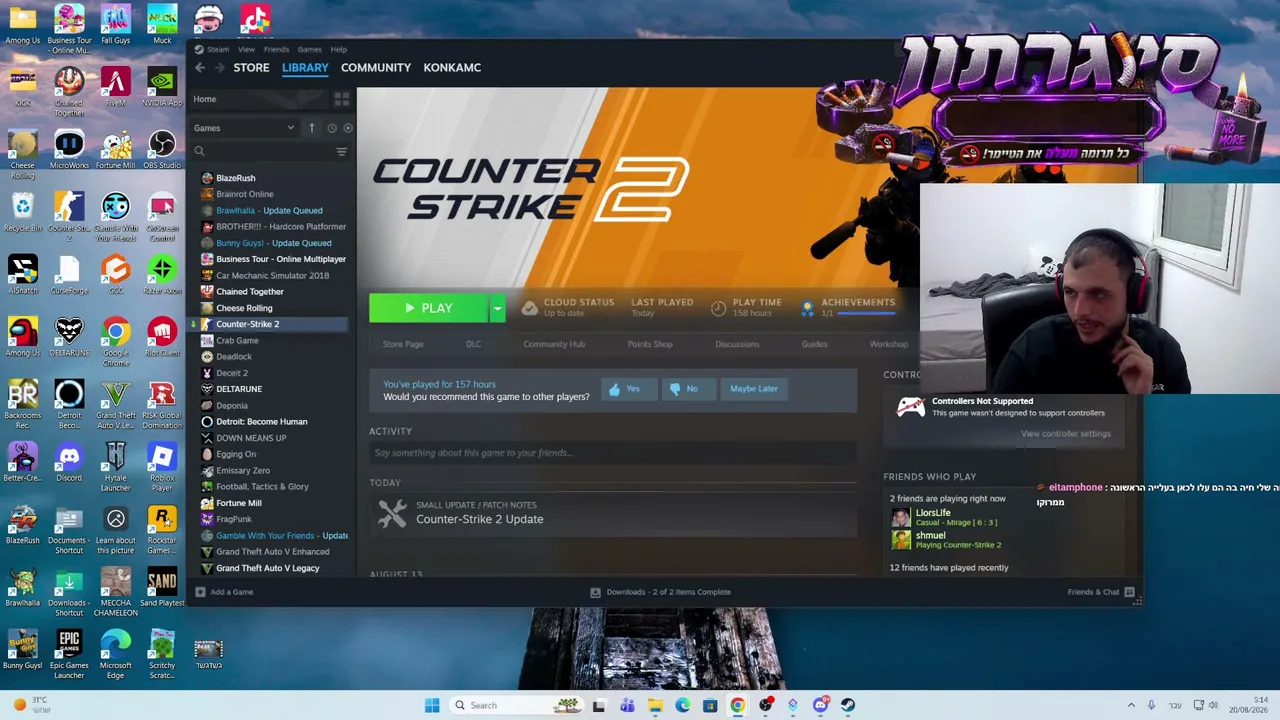Open the Achievements progress bar
This screenshot has width=1280, height=720.
(x=866, y=313)
